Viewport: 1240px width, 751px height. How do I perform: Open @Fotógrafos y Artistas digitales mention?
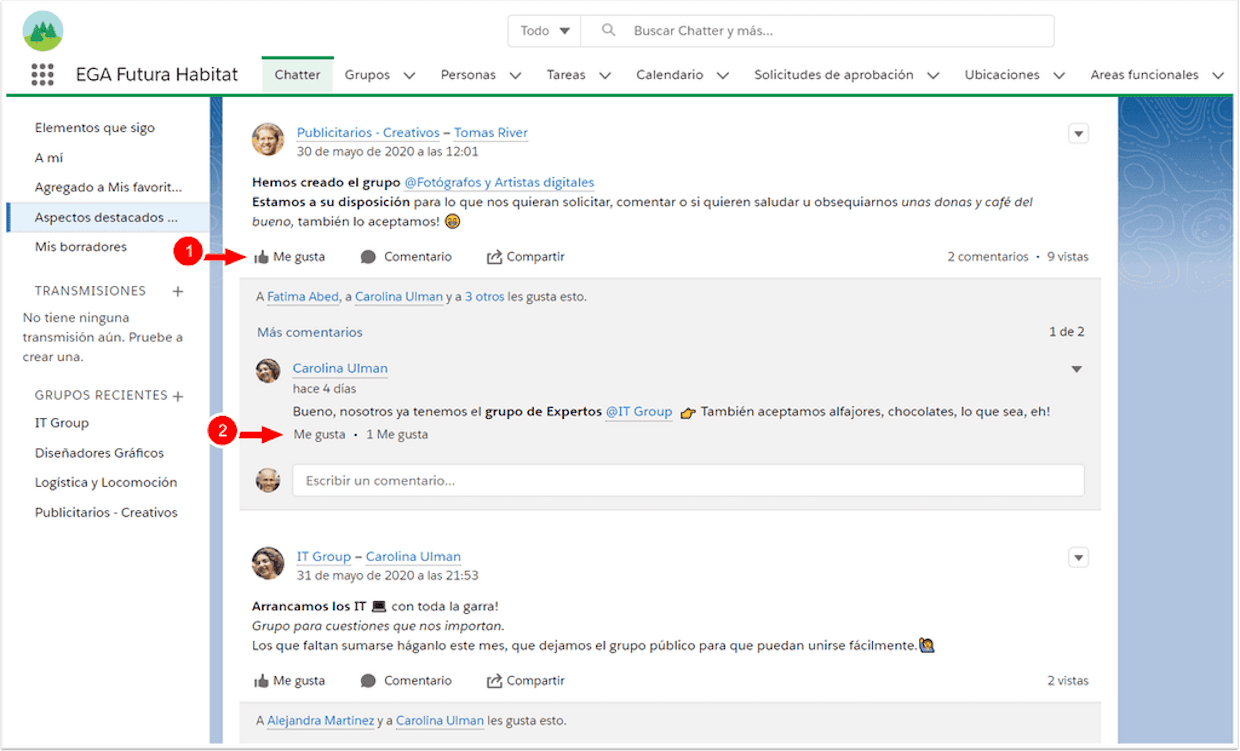click(499, 183)
